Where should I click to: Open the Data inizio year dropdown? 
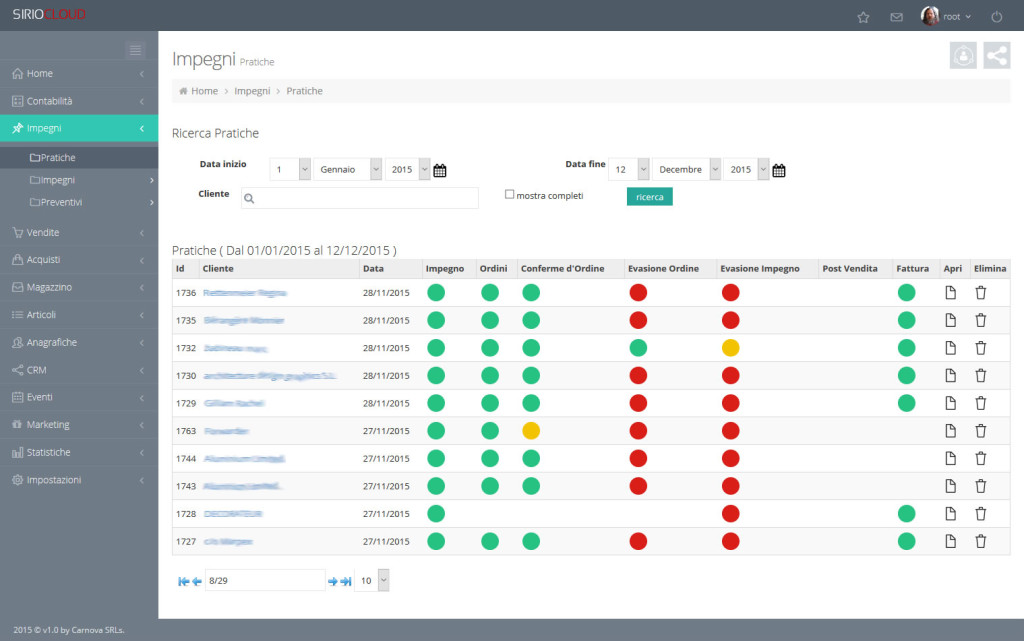(x=408, y=169)
